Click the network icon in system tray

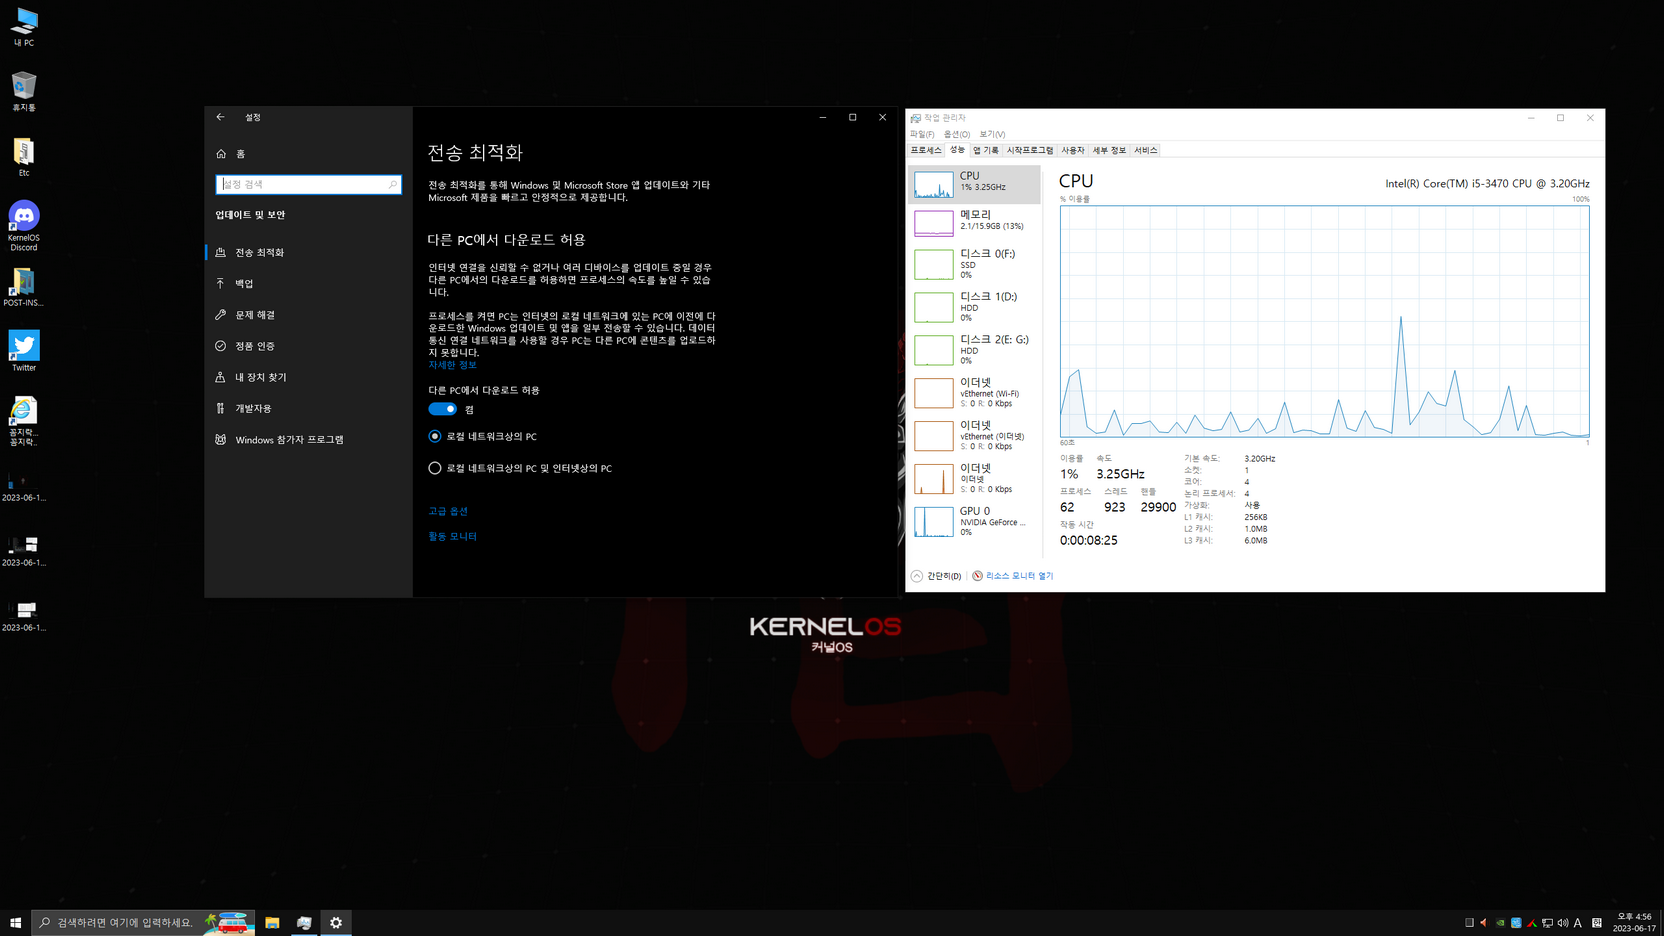tap(1547, 923)
